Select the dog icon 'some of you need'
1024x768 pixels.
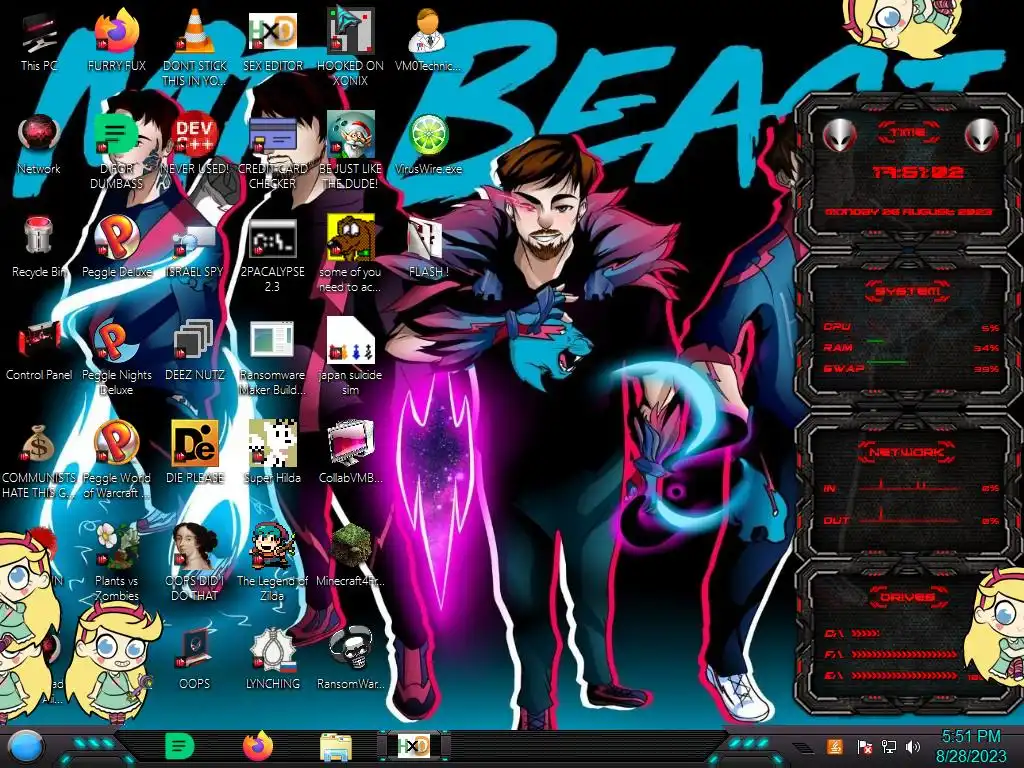(350, 236)
